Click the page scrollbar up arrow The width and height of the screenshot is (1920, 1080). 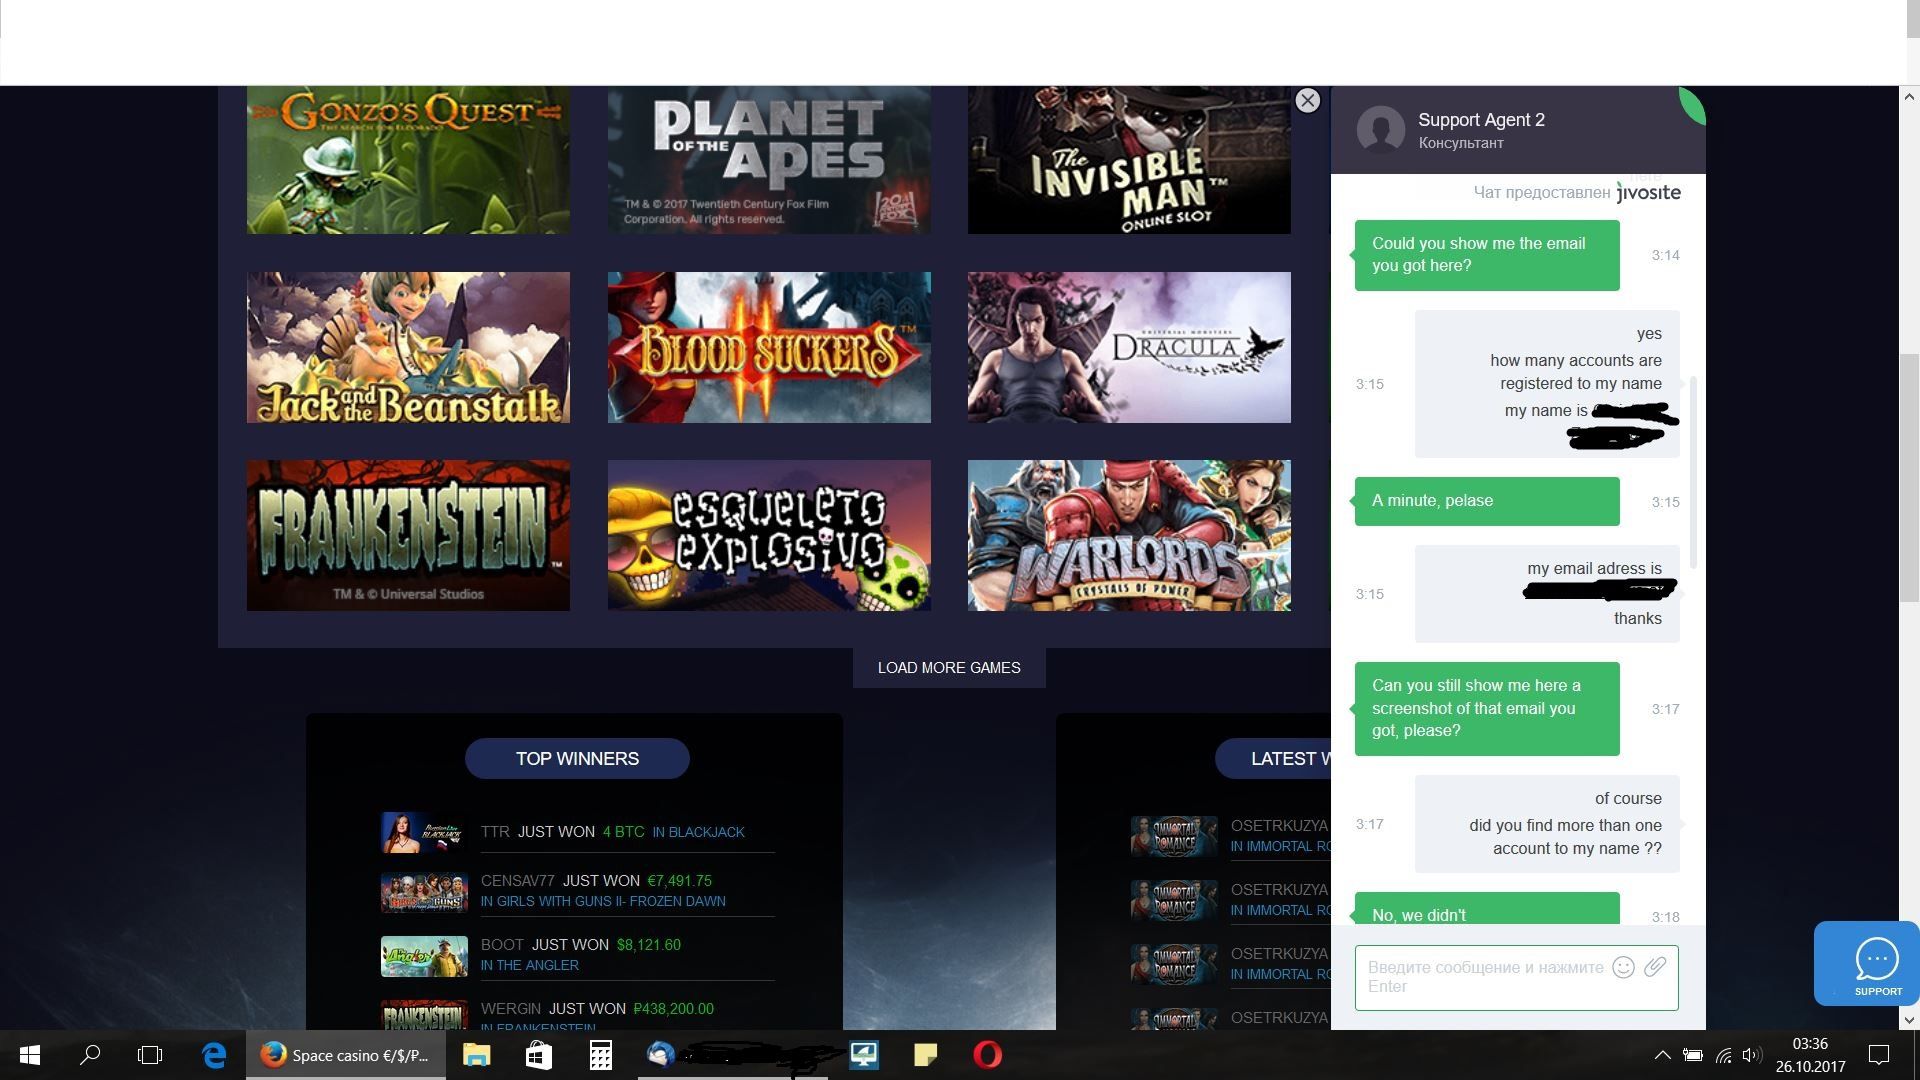(1909, 97)
